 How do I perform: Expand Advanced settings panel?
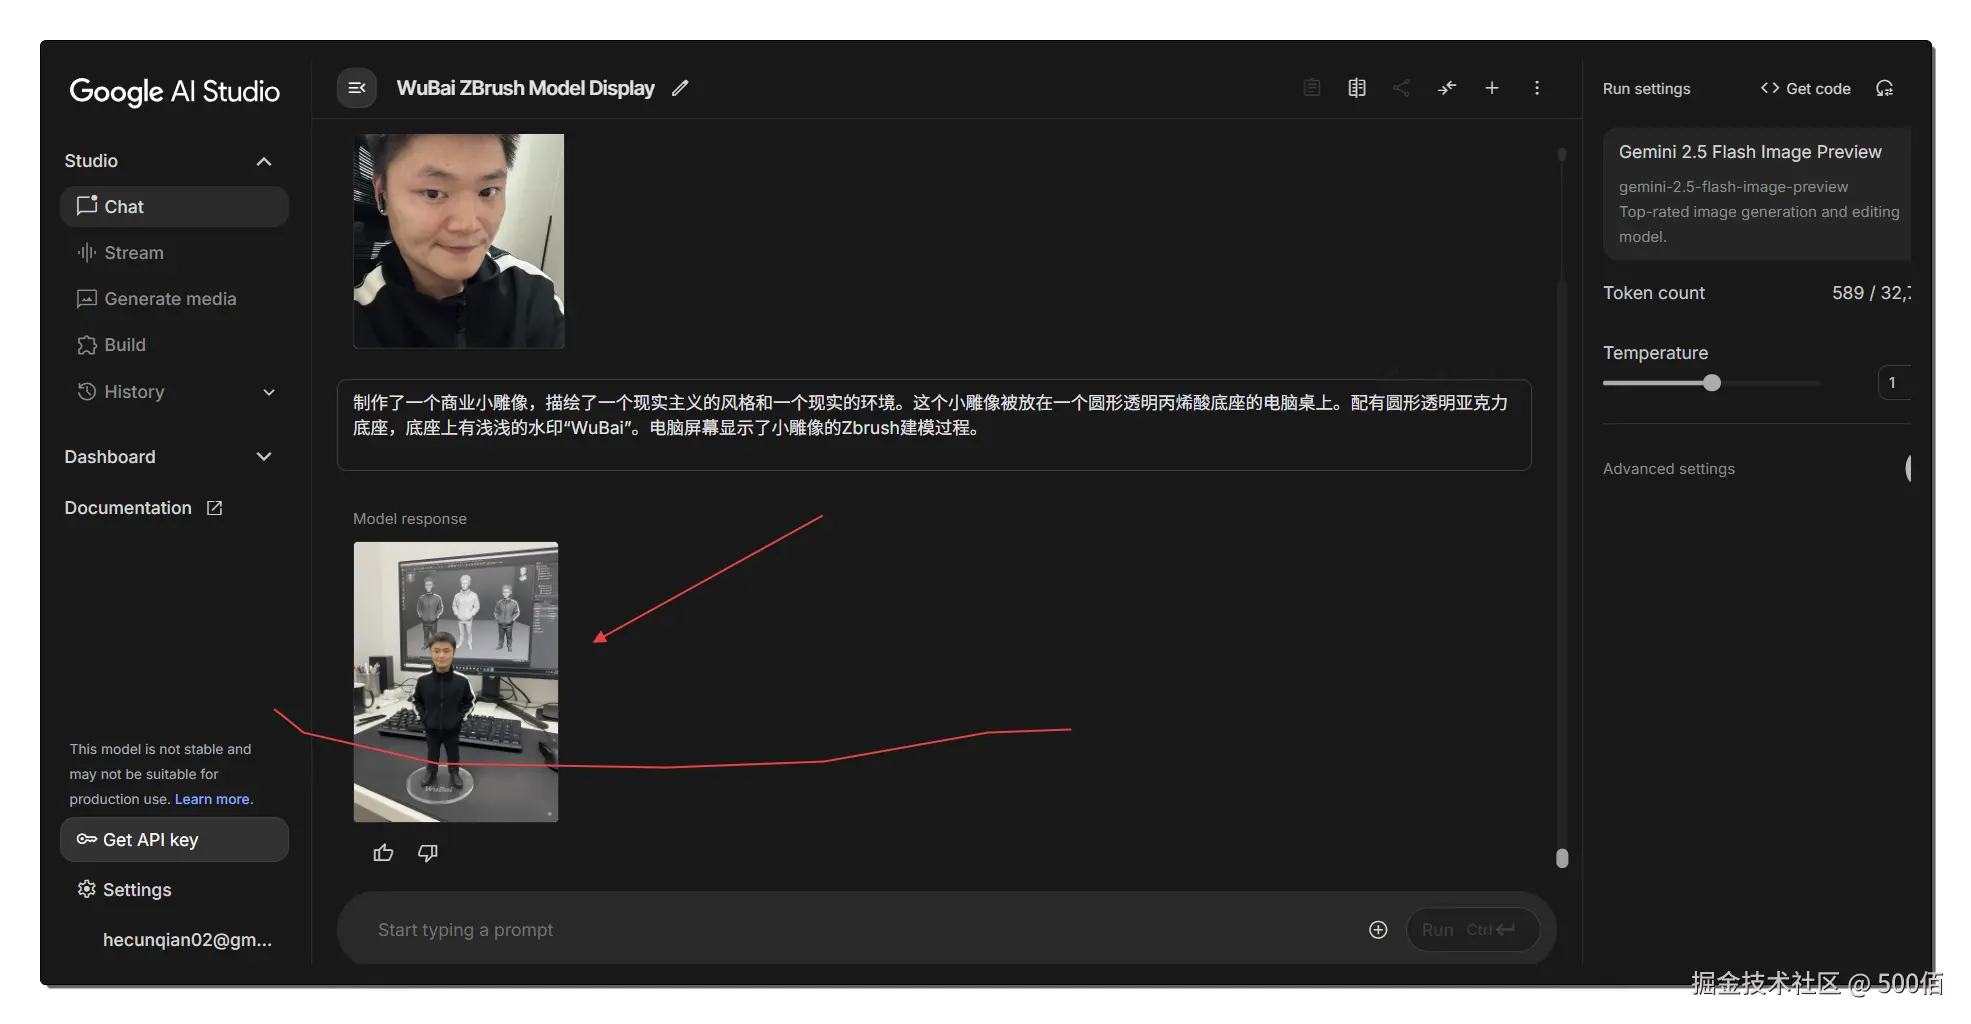click(1908, 468)
